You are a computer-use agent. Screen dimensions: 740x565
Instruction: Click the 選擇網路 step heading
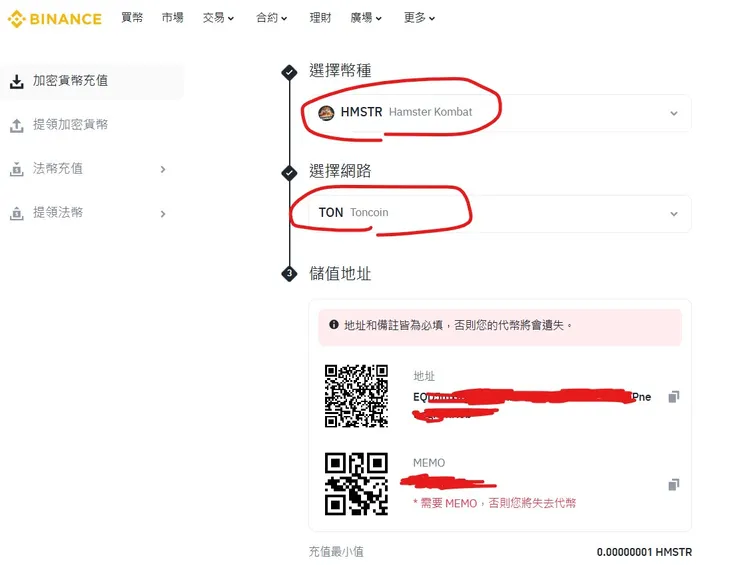pyautogui.click(x=340, y=171)
